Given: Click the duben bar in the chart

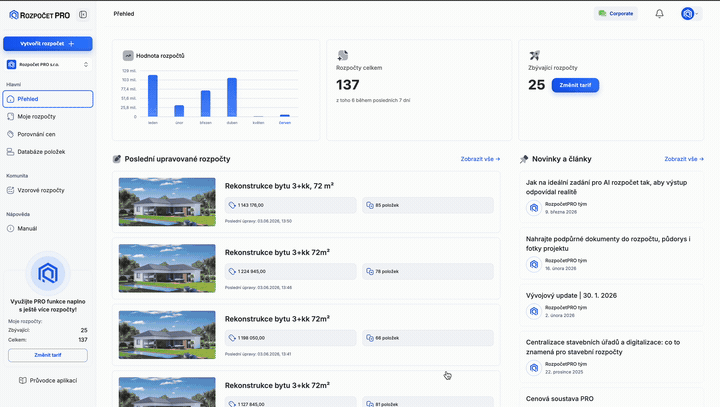Looking at the screenshot, I should click(x=232, y=97).
